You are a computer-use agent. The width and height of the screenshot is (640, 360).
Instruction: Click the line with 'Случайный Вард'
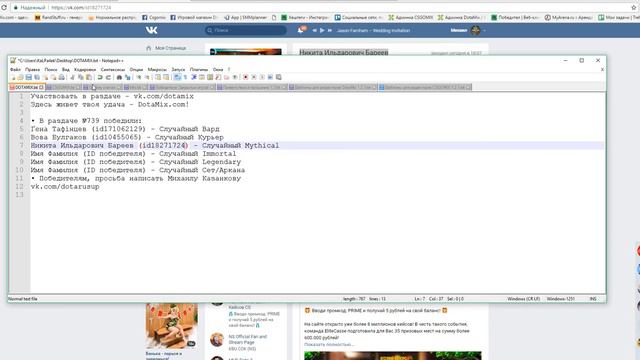pos(125,129)
